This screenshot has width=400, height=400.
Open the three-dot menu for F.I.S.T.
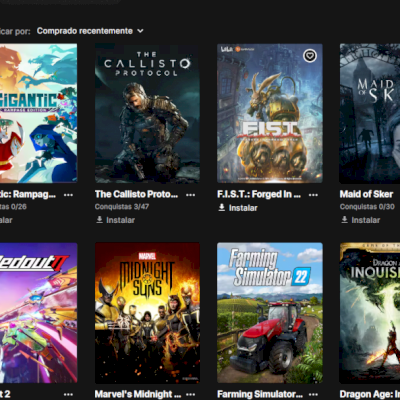pyautogui.click(x=313, y=195)
